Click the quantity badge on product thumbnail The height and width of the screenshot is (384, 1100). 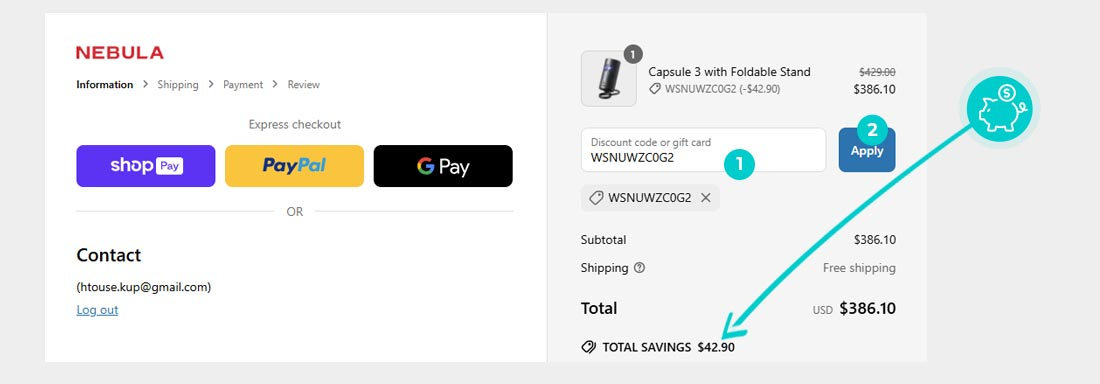click(x=633, y=53)
